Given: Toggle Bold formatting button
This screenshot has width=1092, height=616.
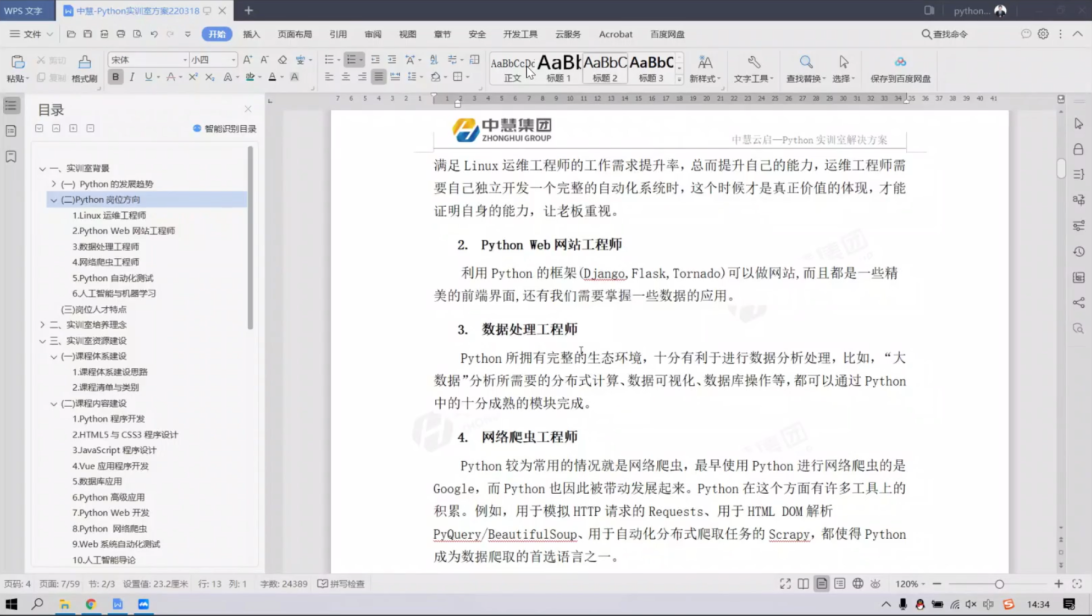Looking at the screenshot, I should (x=116, y=77).
